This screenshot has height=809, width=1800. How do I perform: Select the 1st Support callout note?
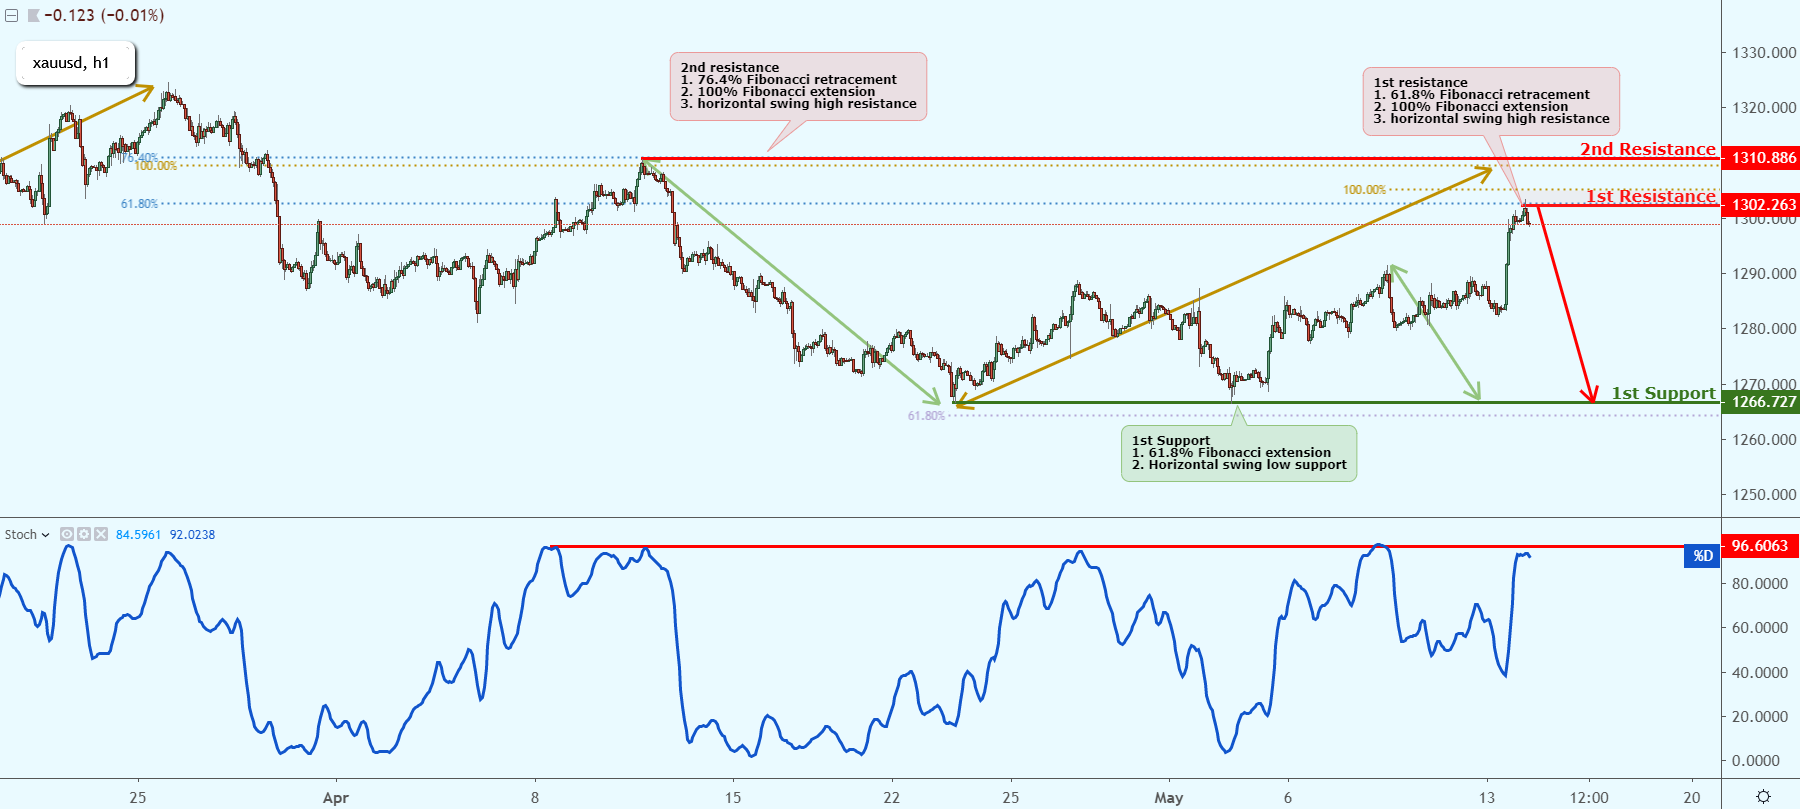1239,453
